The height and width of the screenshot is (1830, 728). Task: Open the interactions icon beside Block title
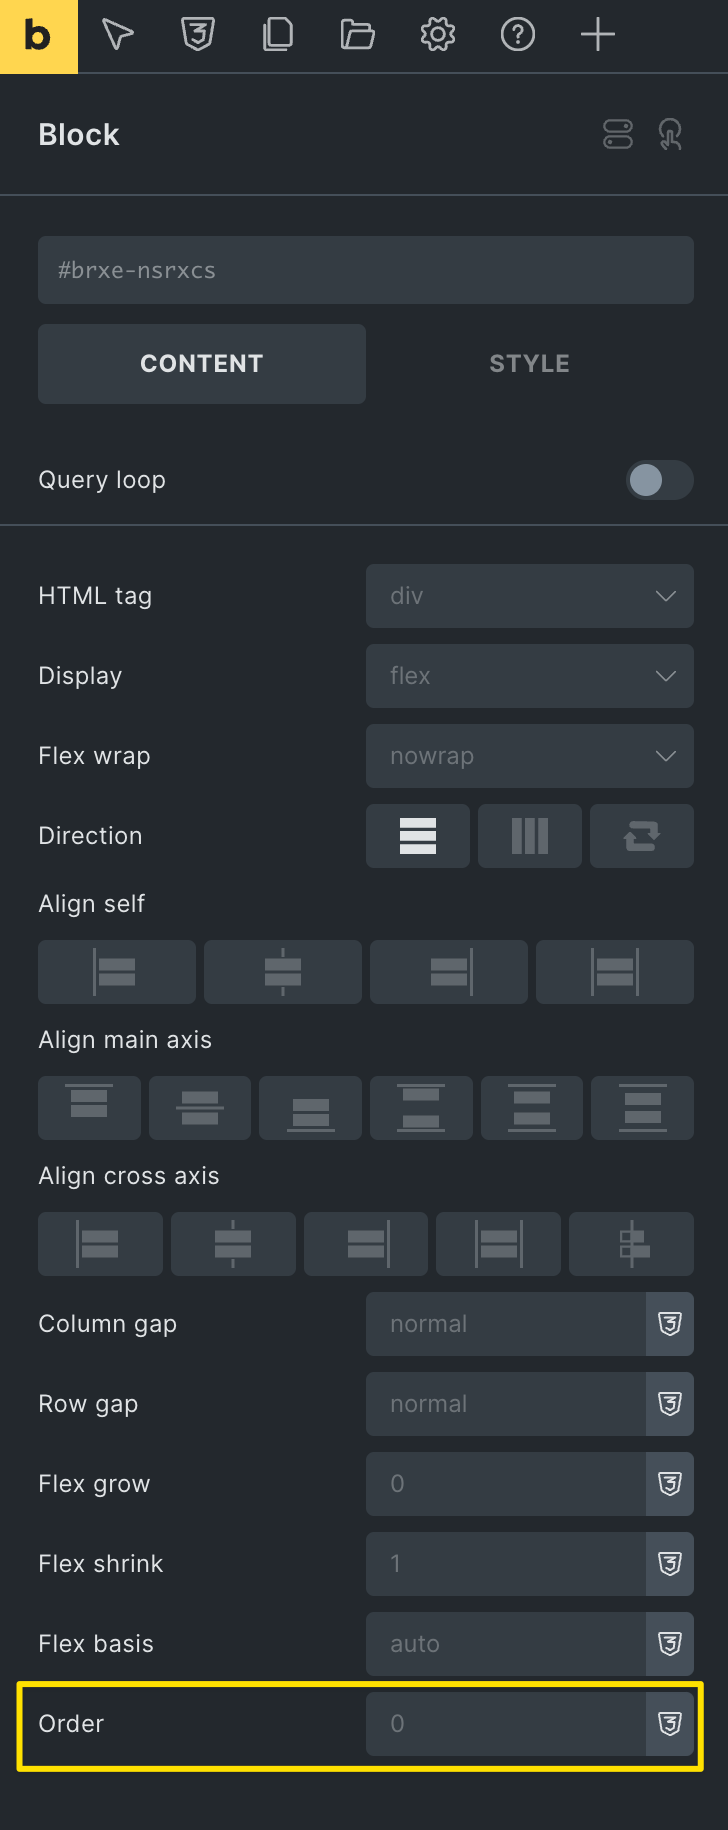click(671, 134)
